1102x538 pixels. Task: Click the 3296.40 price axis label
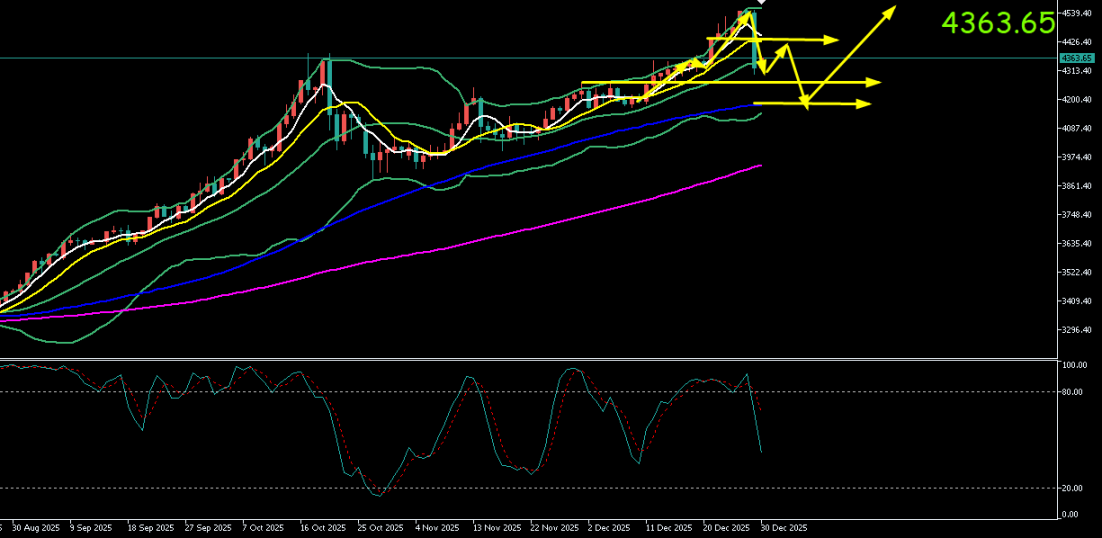click(x=1077, y=330)
